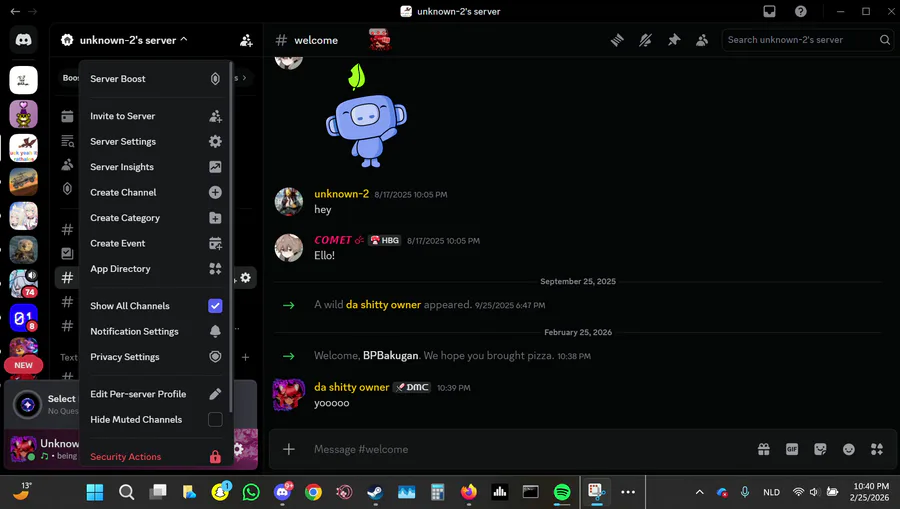Open Steam from the taskbar
The width and height of the screenshot is (900, 509).
[x=375, y=492]
